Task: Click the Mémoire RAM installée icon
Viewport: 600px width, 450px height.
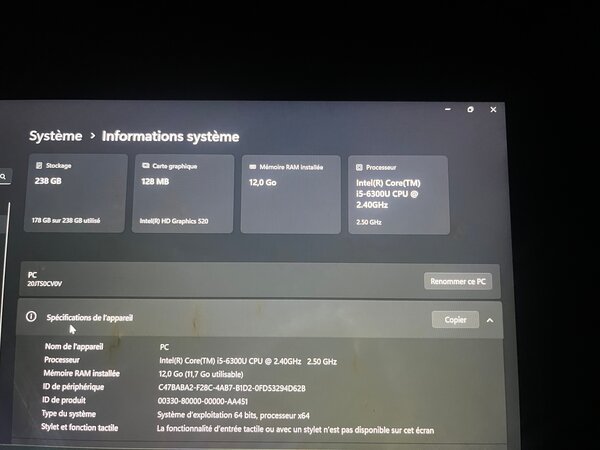Action: (252, 167)
